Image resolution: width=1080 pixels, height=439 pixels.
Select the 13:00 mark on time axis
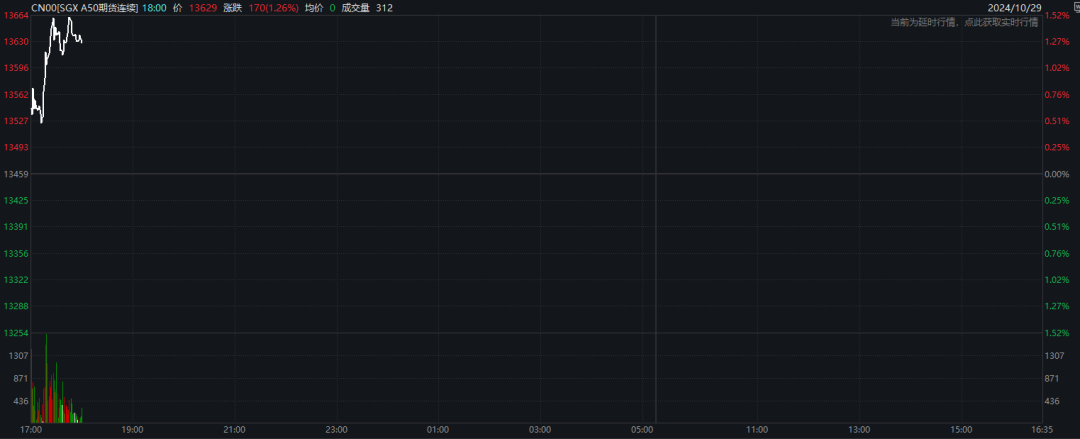(859, 430)
